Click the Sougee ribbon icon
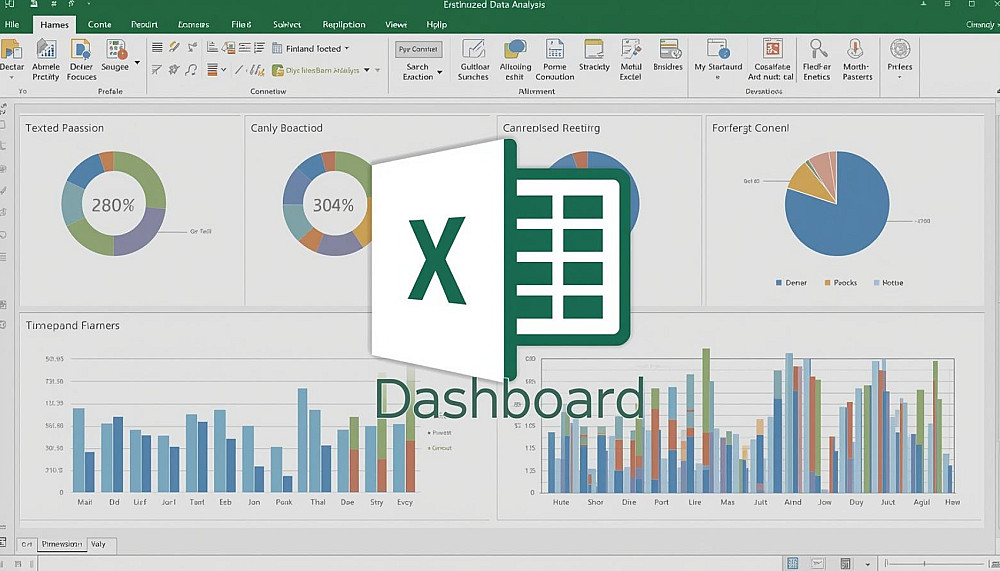1000x571 pixels. coord(116,49)
